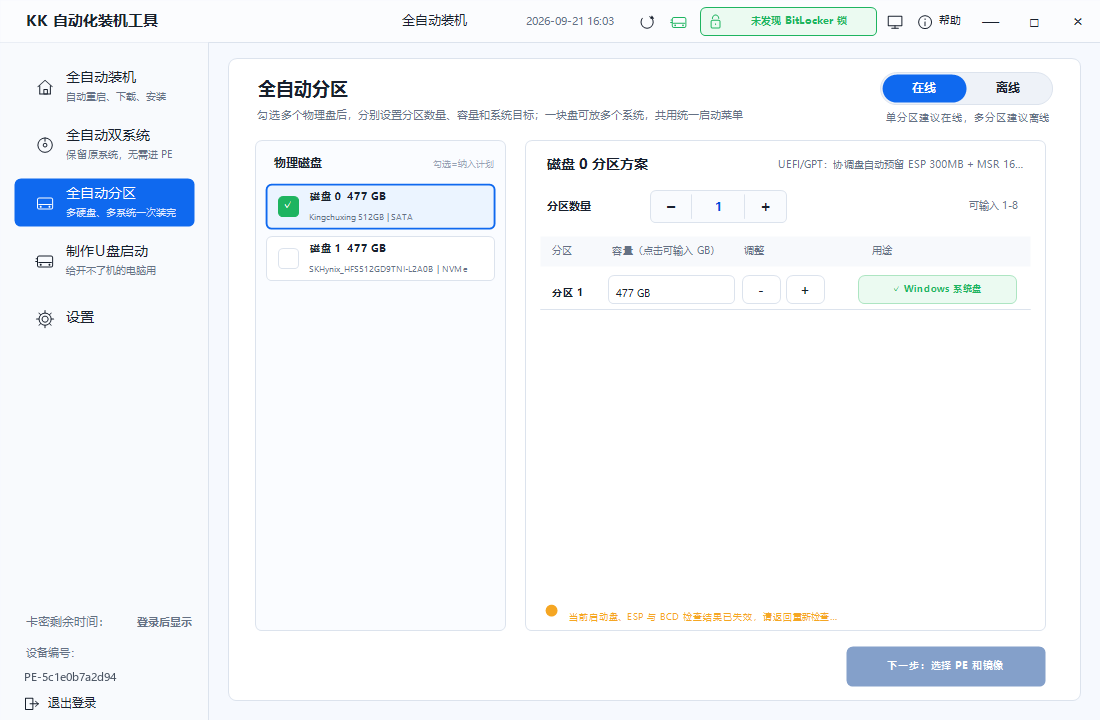Viewport: 1100px width, 720px height.
Task: Click the drive icon for 全自动分区
Action: coord(45,204)
